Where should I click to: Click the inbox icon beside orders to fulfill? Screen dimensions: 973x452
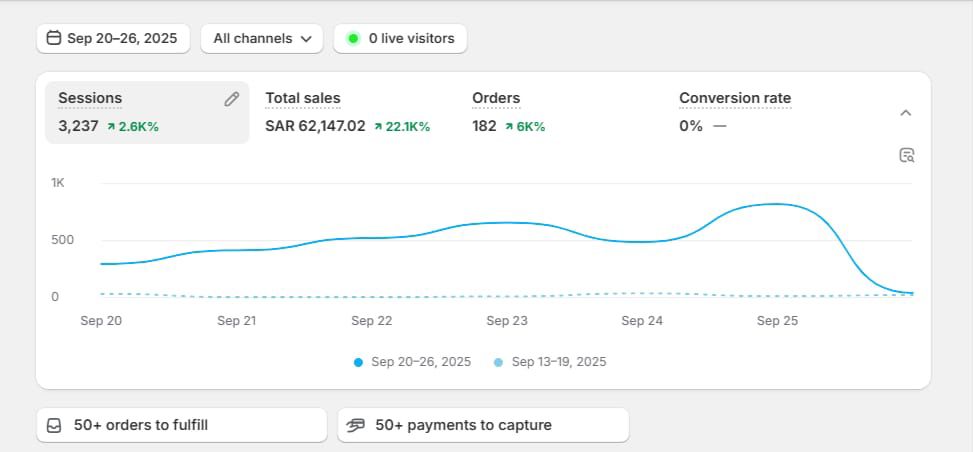coord(54,425)
